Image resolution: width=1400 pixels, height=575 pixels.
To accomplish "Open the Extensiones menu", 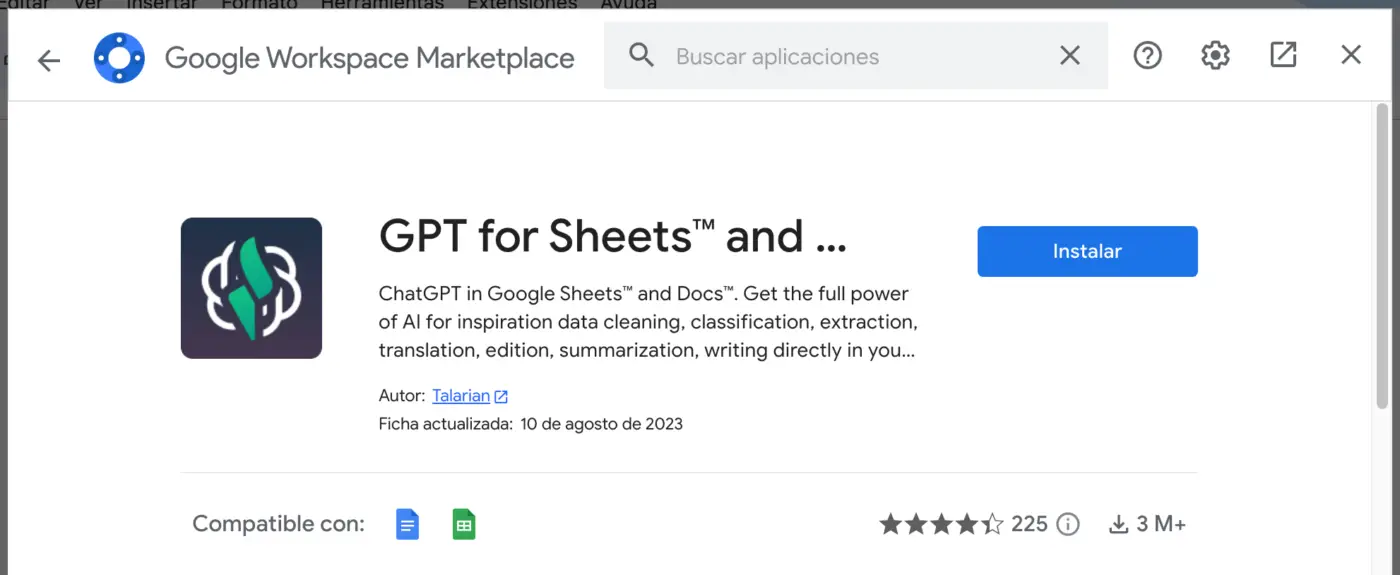I will 522,4.
